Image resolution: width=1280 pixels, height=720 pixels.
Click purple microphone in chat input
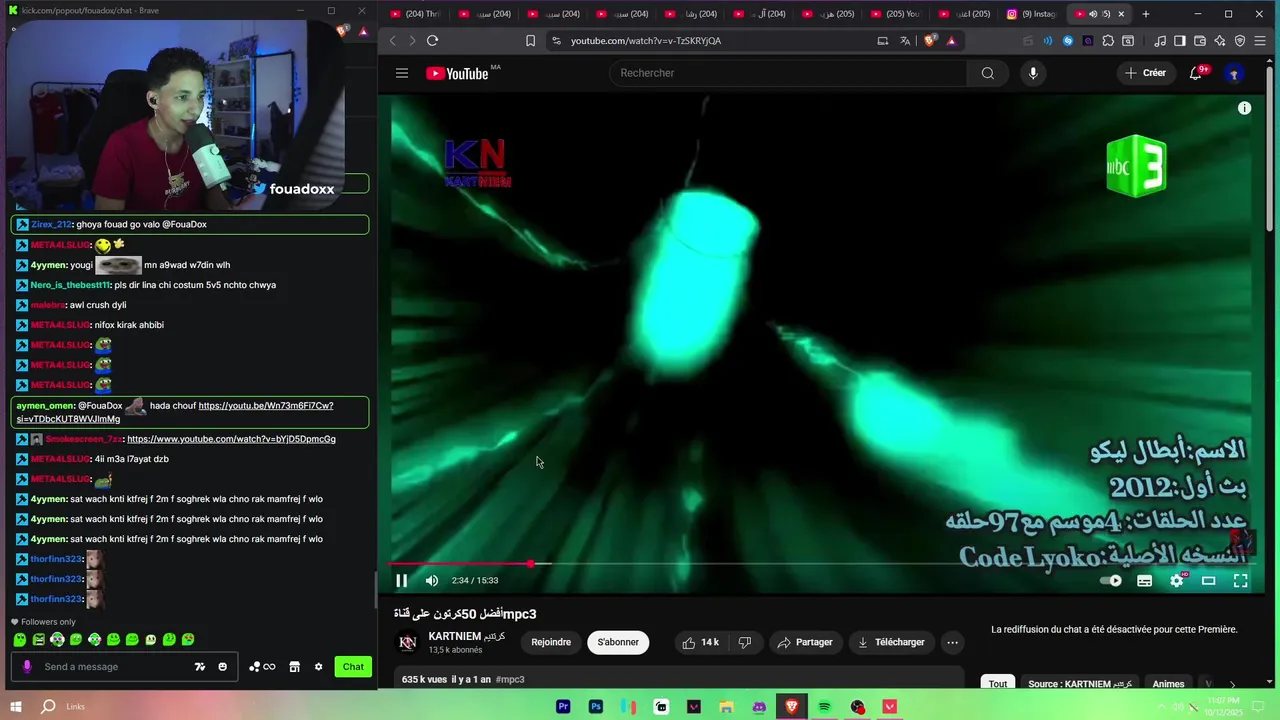click(x=27, y=667)
